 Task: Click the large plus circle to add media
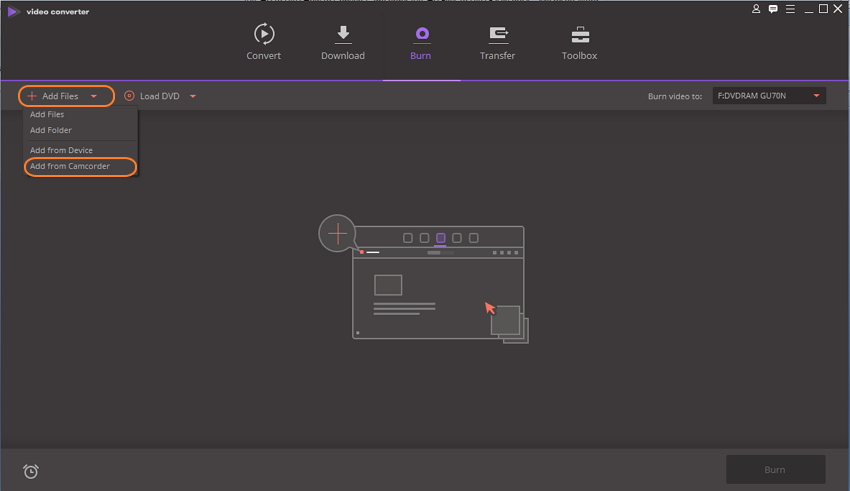point(338,234)
